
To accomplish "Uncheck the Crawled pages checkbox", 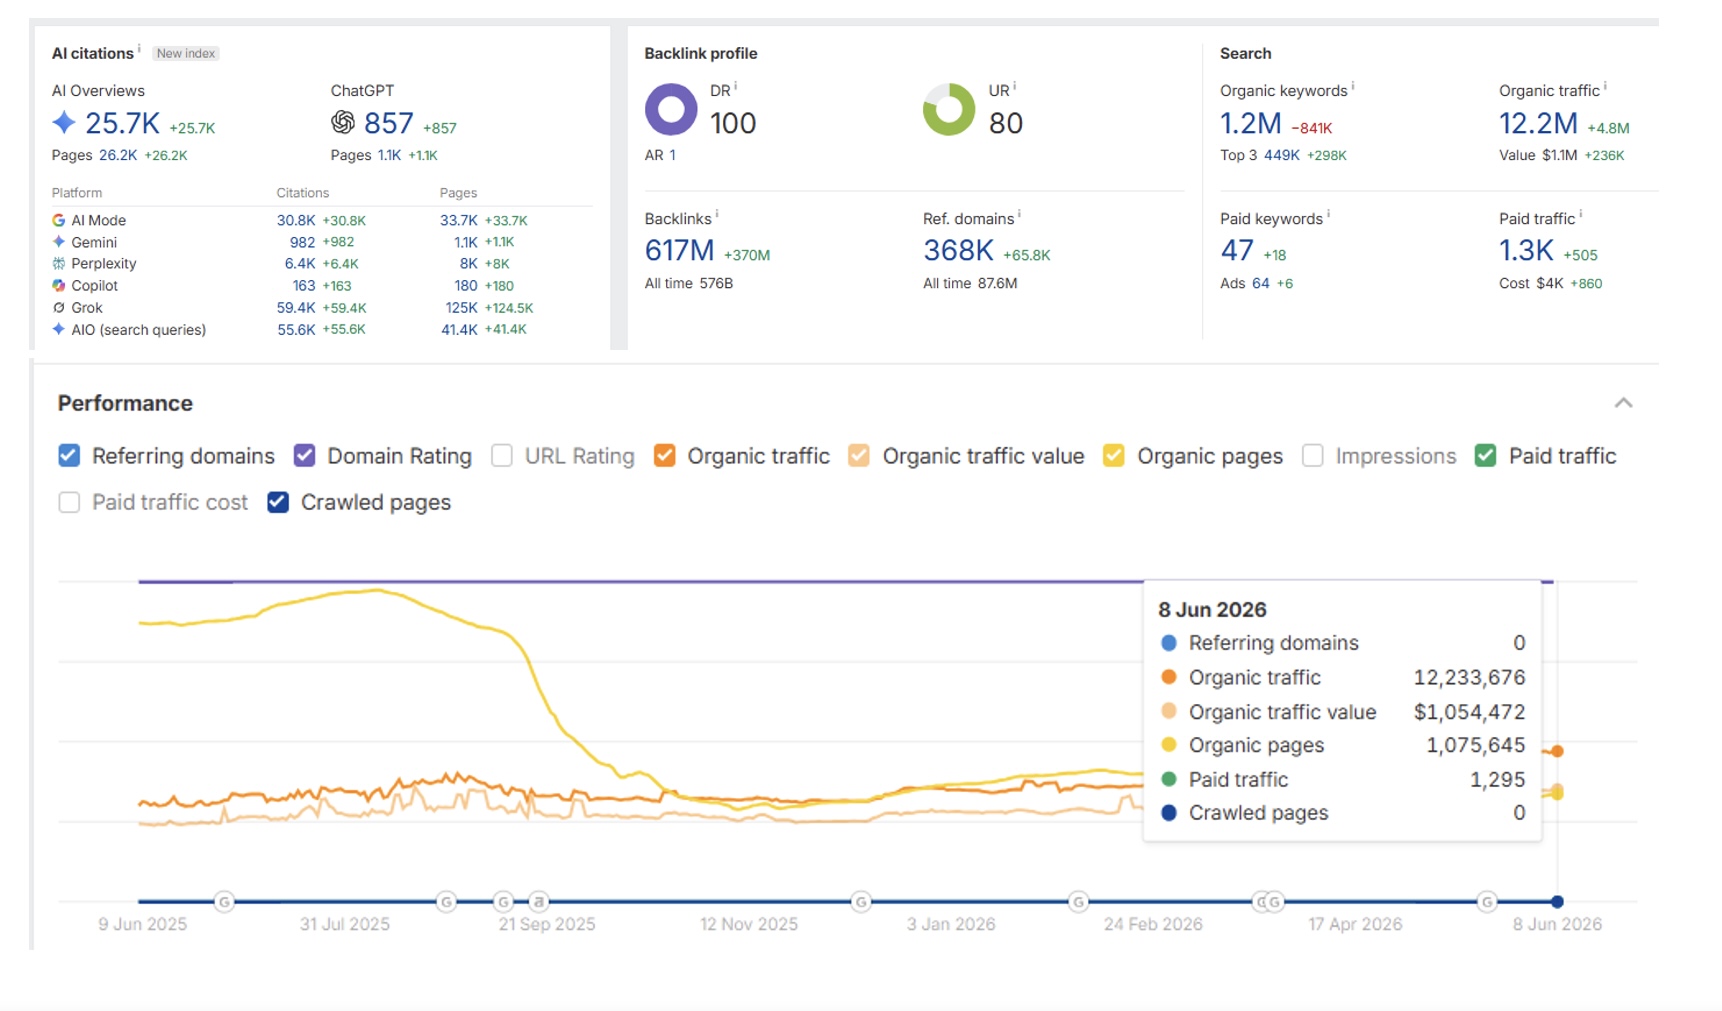I will 278,502.
